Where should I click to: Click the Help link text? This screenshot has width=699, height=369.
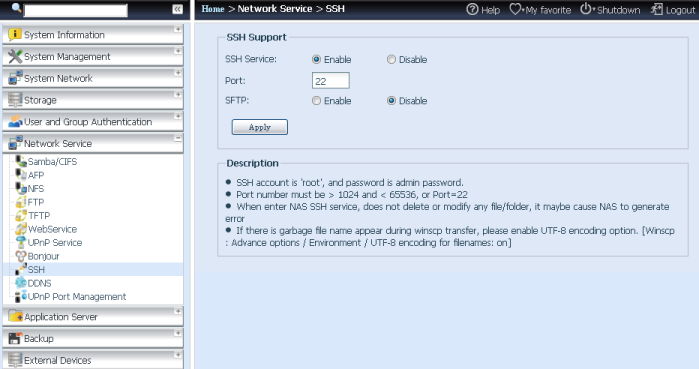point(490,10)
